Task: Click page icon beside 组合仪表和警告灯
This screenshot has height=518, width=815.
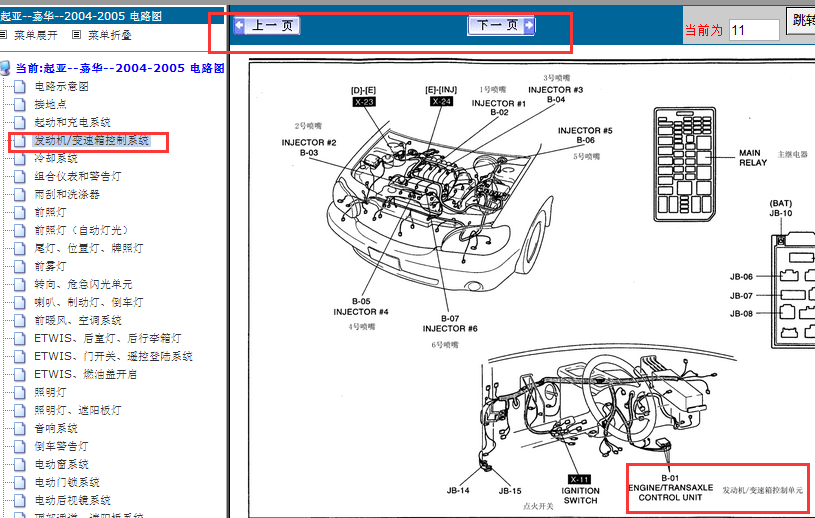Action: coord(20,176)
